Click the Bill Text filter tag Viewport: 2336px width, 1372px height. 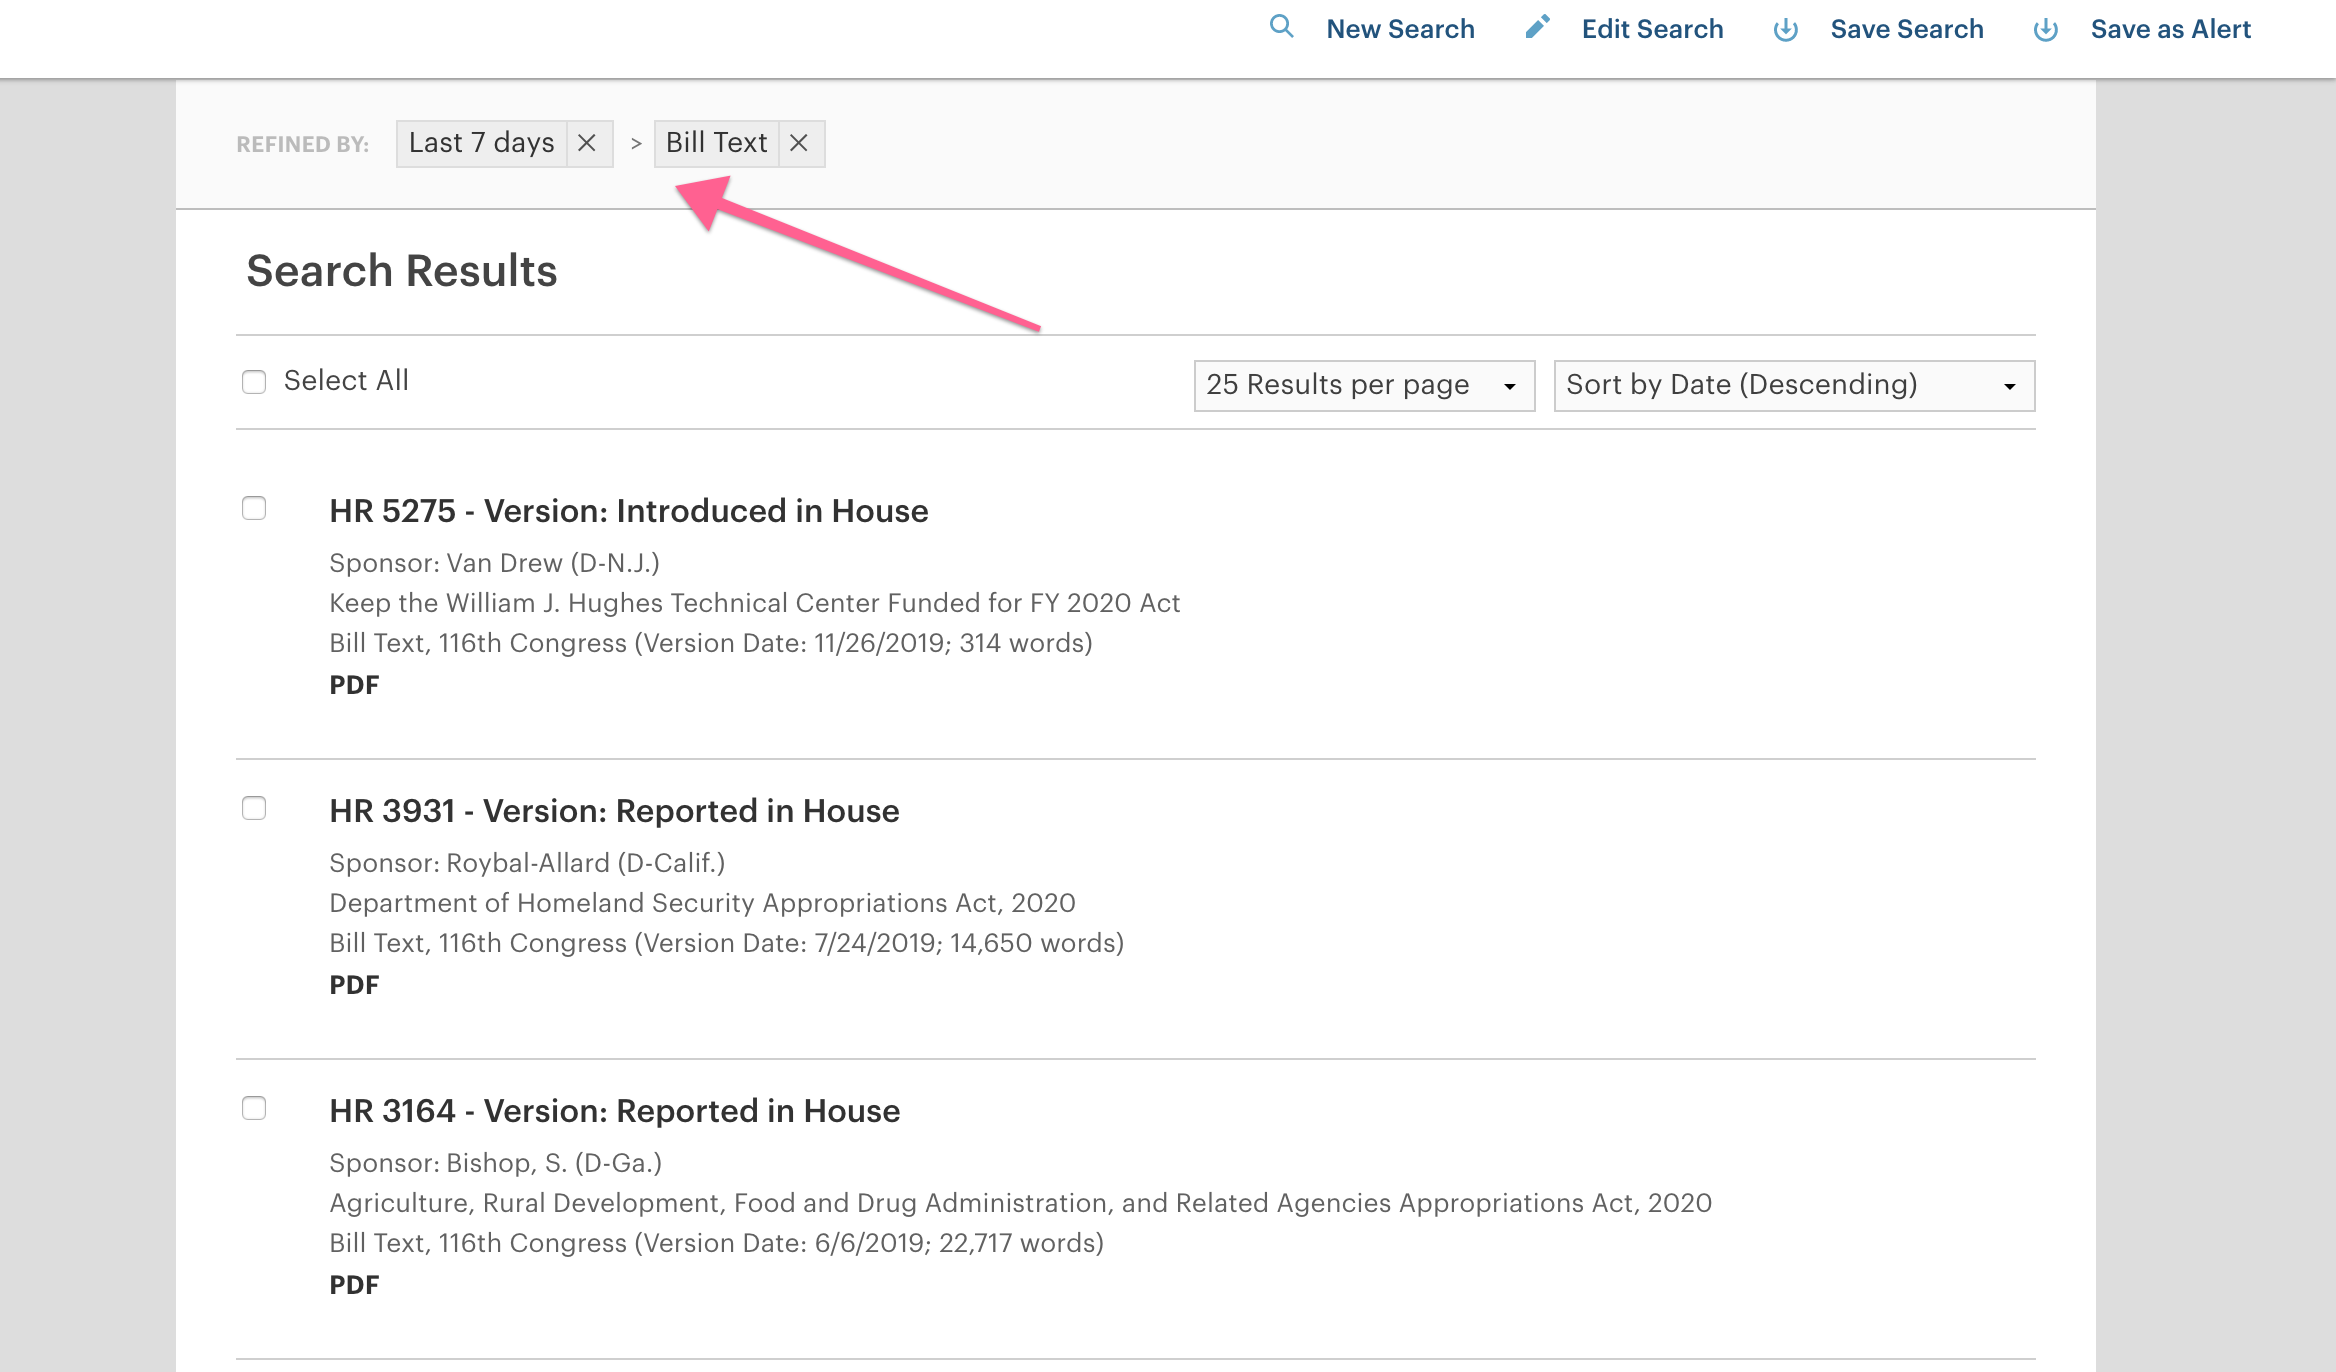coord(716,143)
